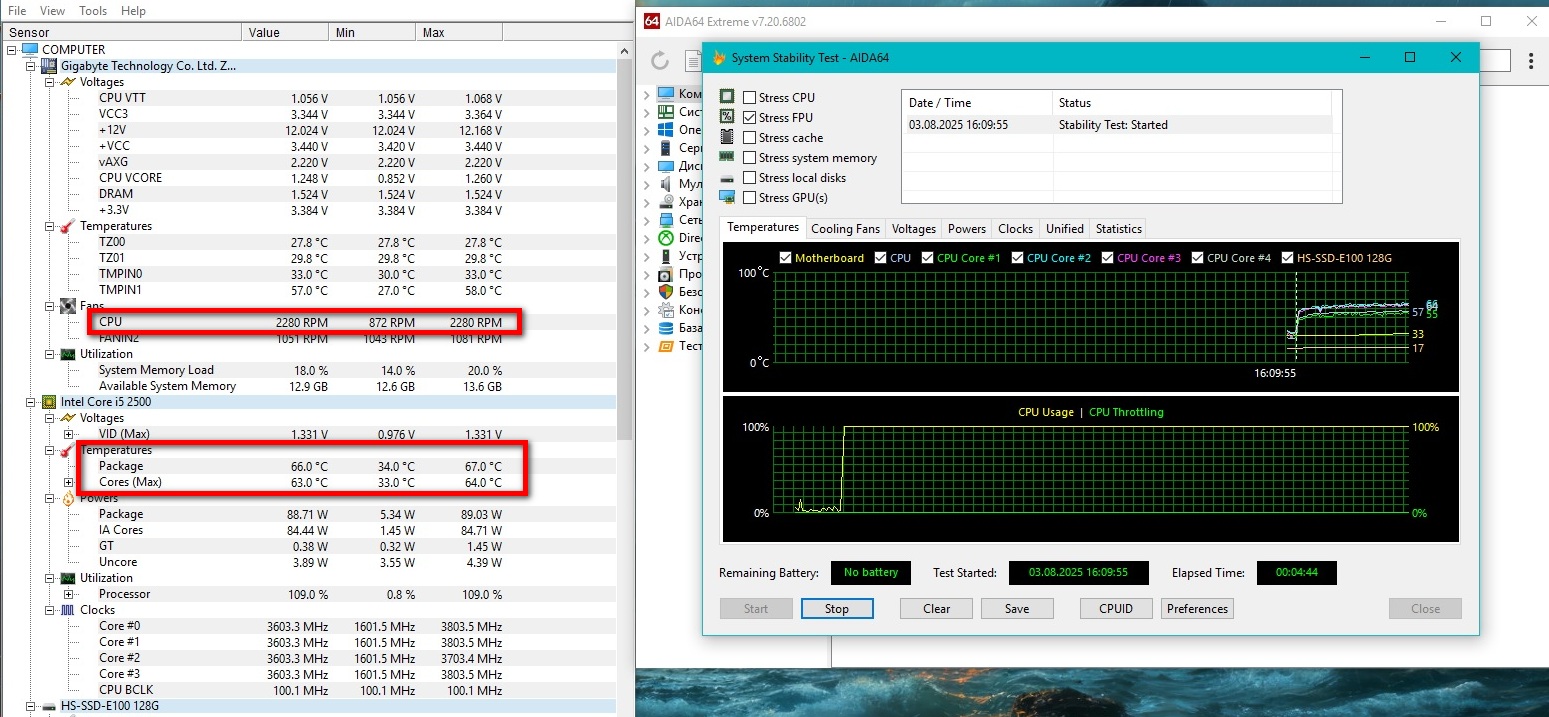
Task: Click the flame icon in System Stability Test title
Action: pos(719,58)
